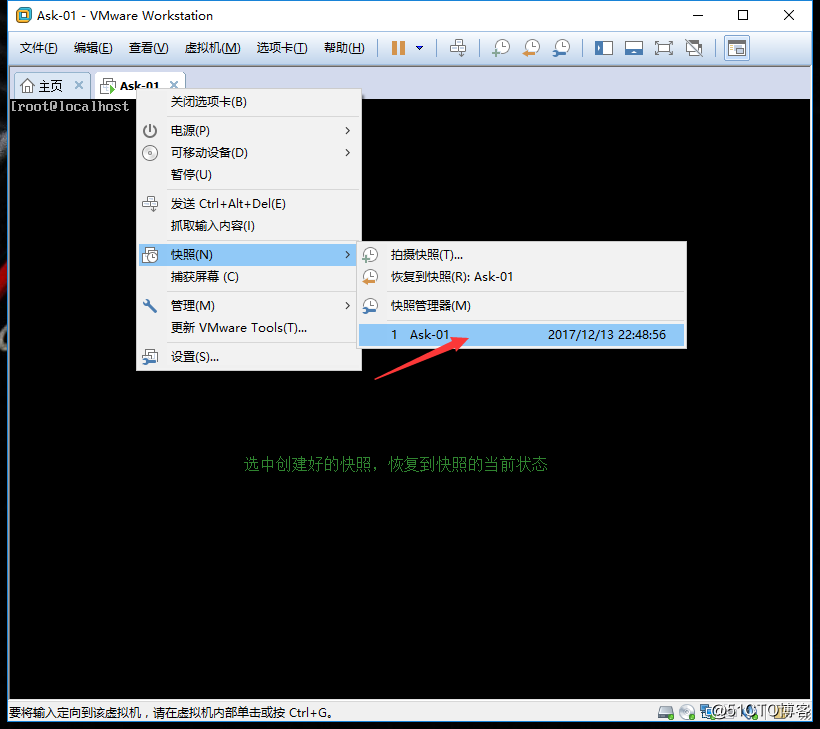
Task: Click the CD/DVD drive status bar icon
Action: (687, 712)
